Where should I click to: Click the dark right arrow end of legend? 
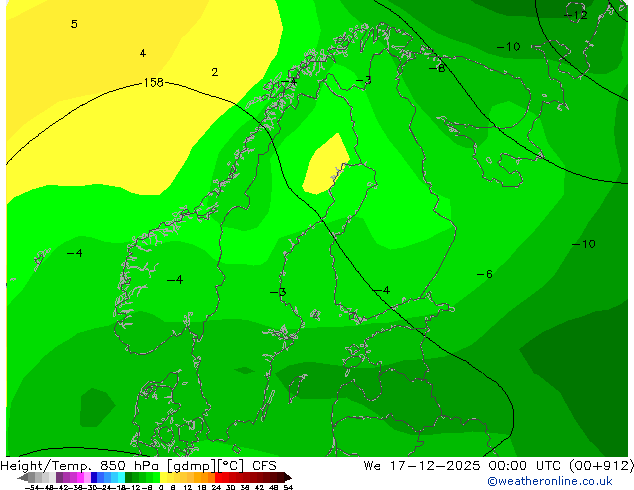coord(287,477)
